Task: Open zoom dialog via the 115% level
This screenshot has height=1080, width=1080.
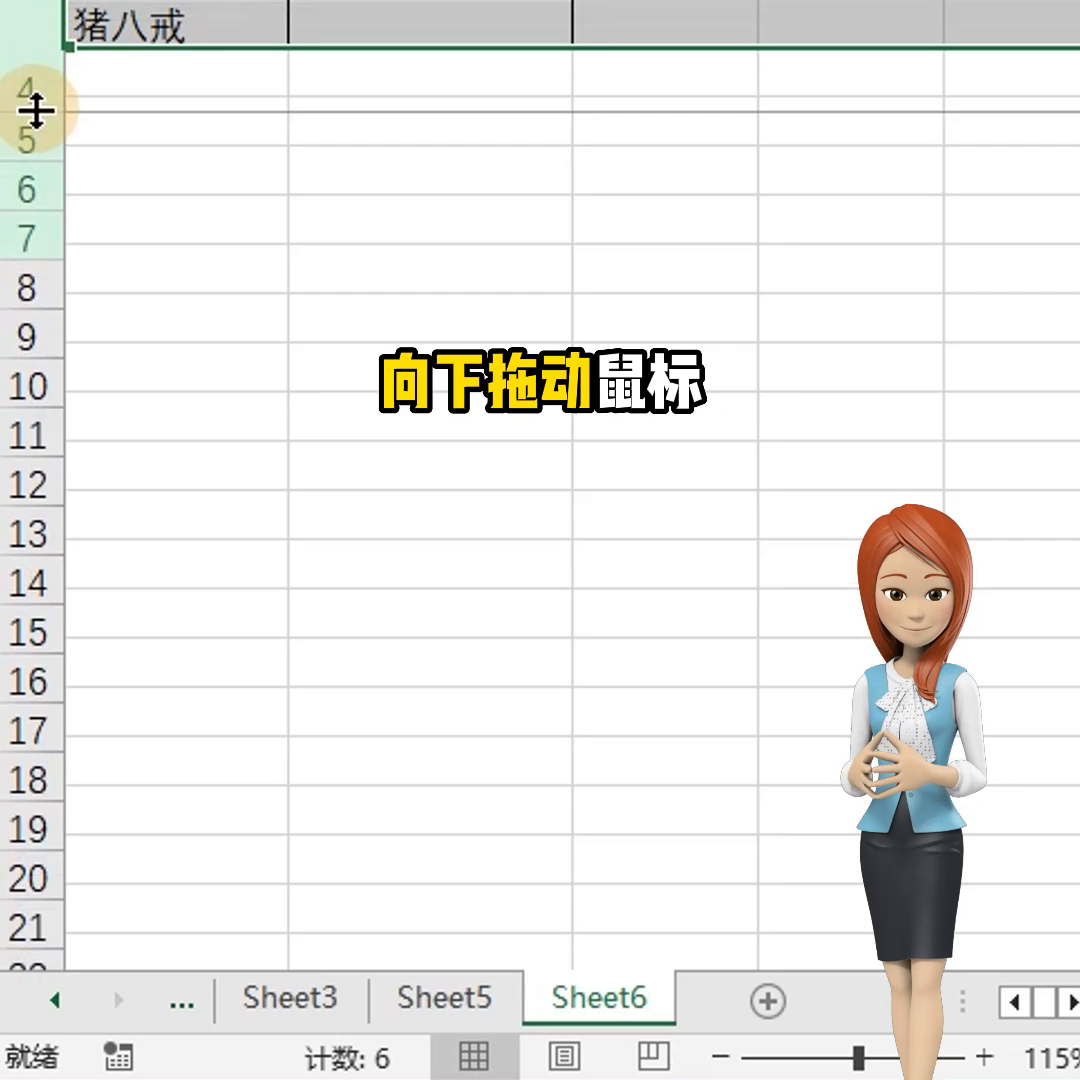Action: [x=1051, y=1058]
